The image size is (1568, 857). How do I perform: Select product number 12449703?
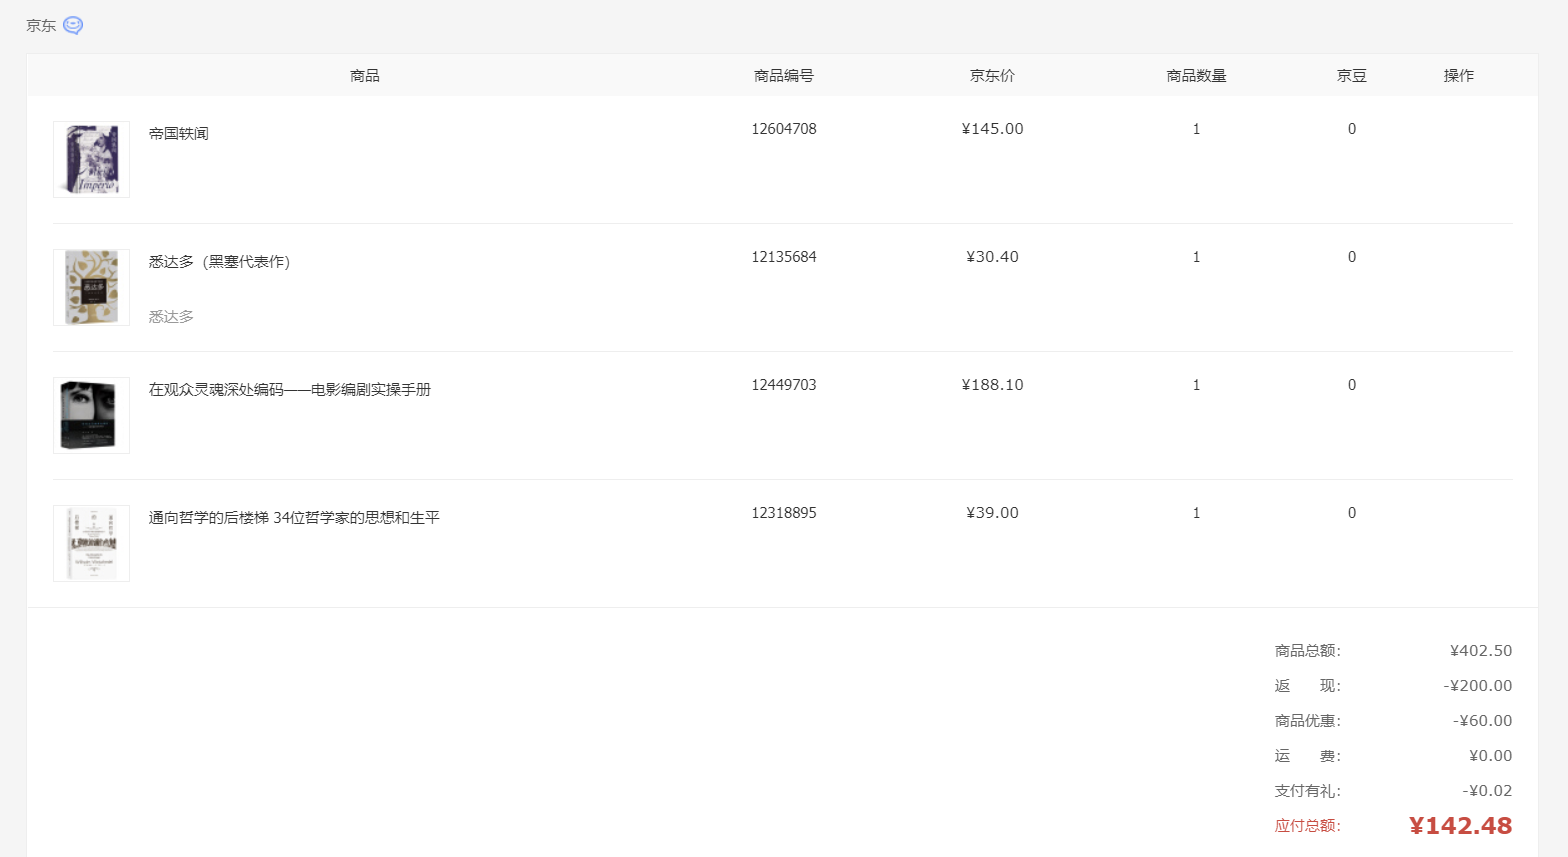coord(784,385)
